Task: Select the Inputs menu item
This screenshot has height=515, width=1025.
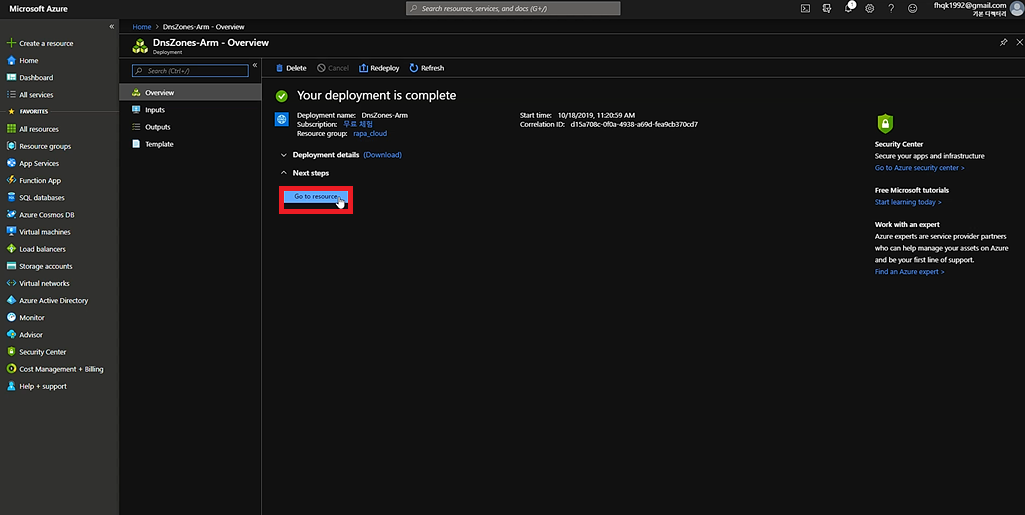Action: (x=190, y=110)
